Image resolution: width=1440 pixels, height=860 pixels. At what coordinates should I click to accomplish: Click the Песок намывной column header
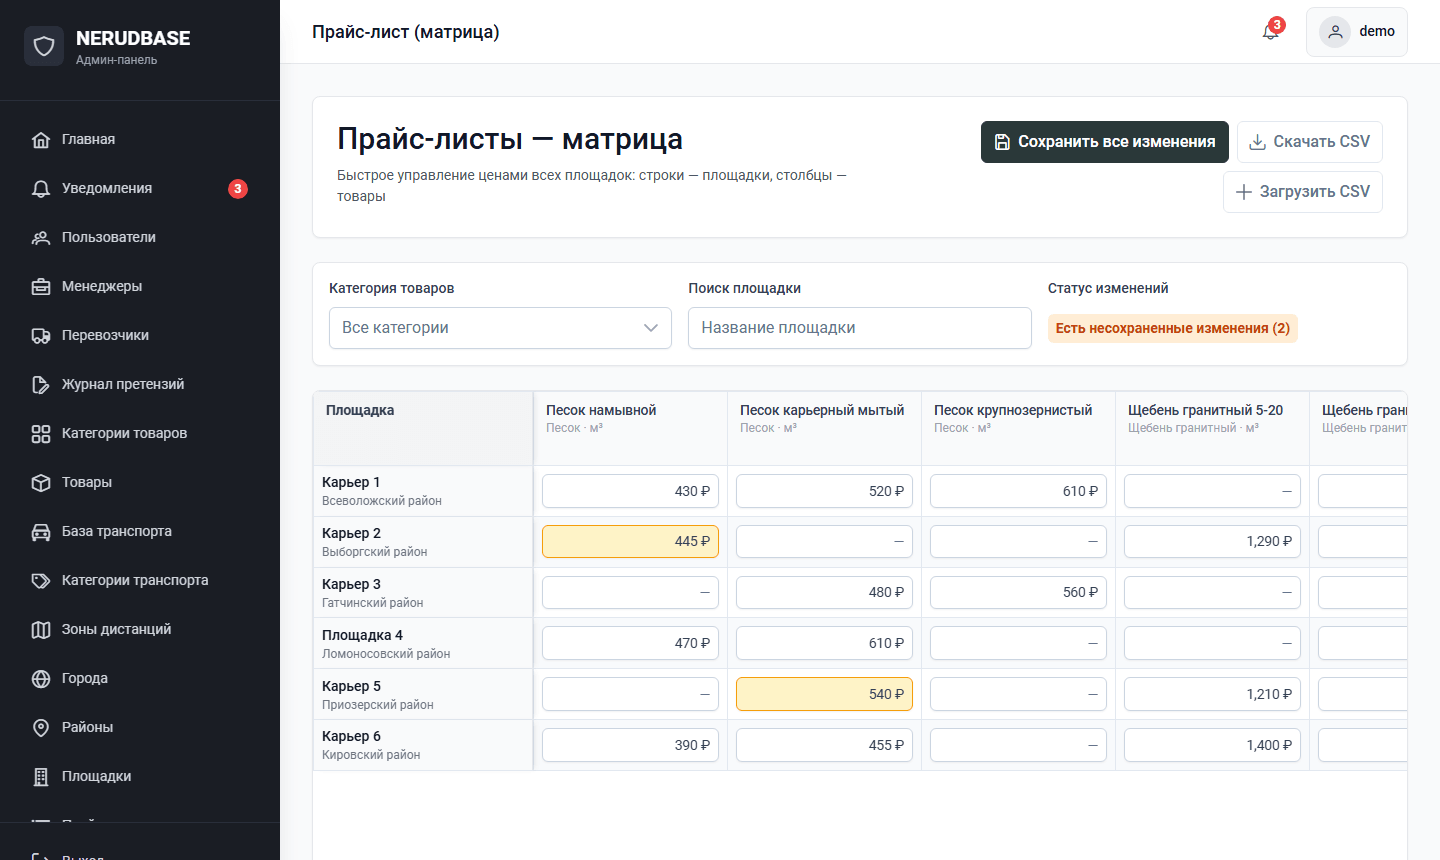click(x=630, y=428)
